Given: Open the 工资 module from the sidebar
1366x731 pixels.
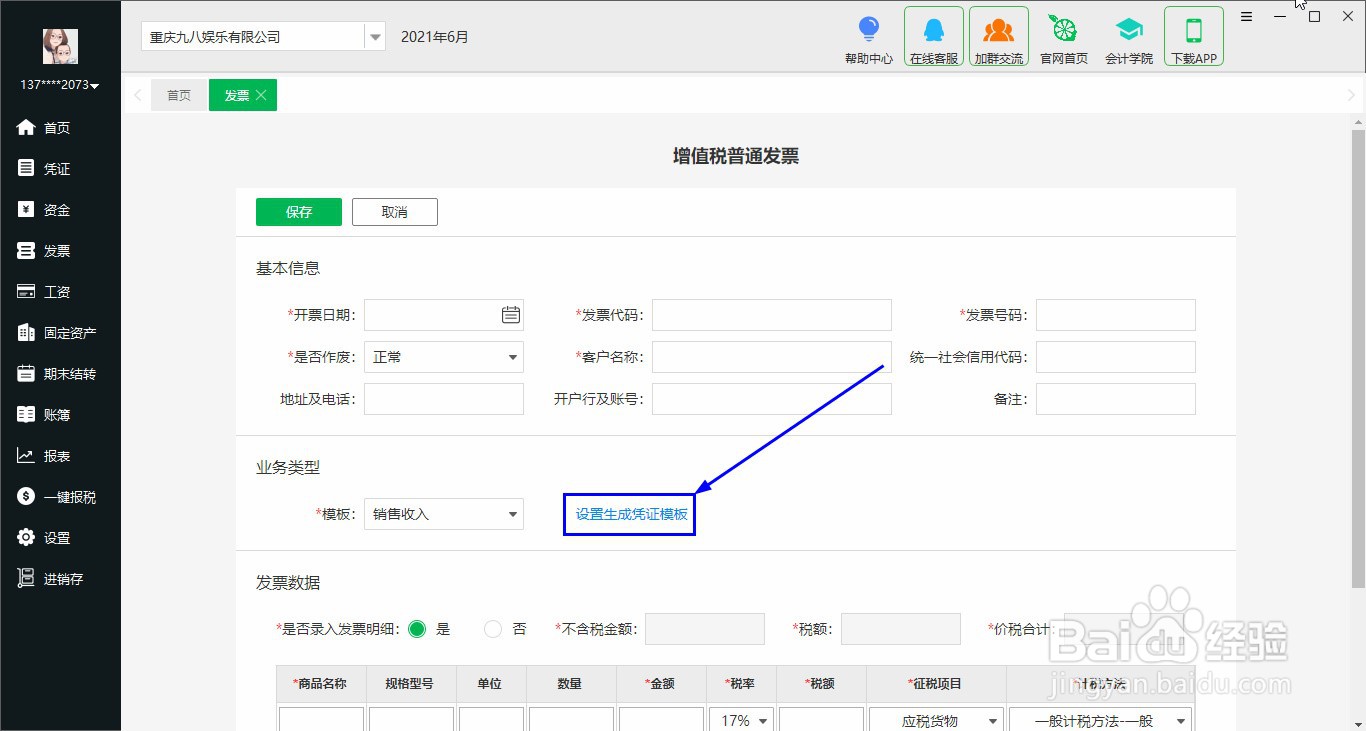Looking at the screenshot, I should click(x=55, y=291).
